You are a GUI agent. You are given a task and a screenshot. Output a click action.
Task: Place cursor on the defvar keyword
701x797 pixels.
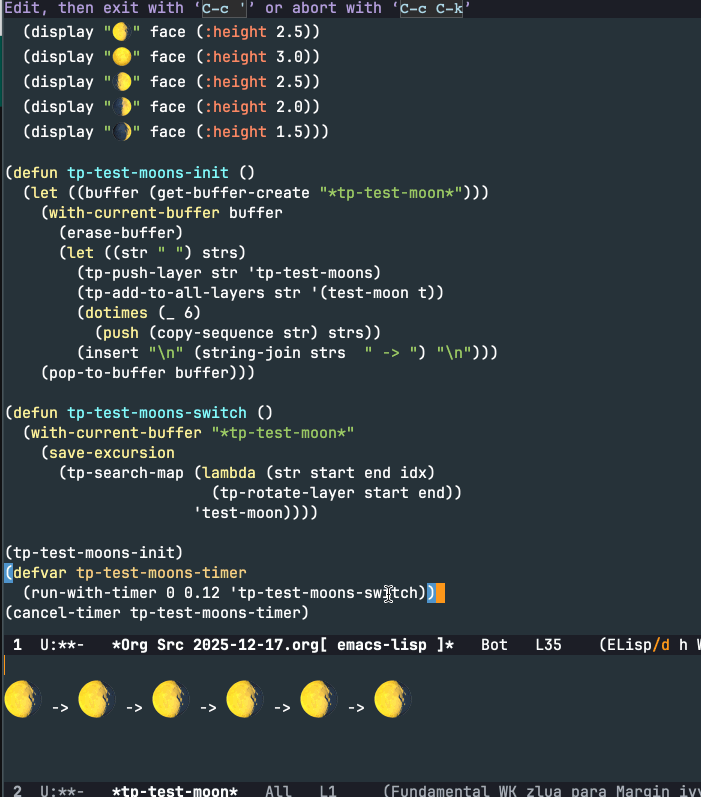pyautogui.click(x=39, y=573)
